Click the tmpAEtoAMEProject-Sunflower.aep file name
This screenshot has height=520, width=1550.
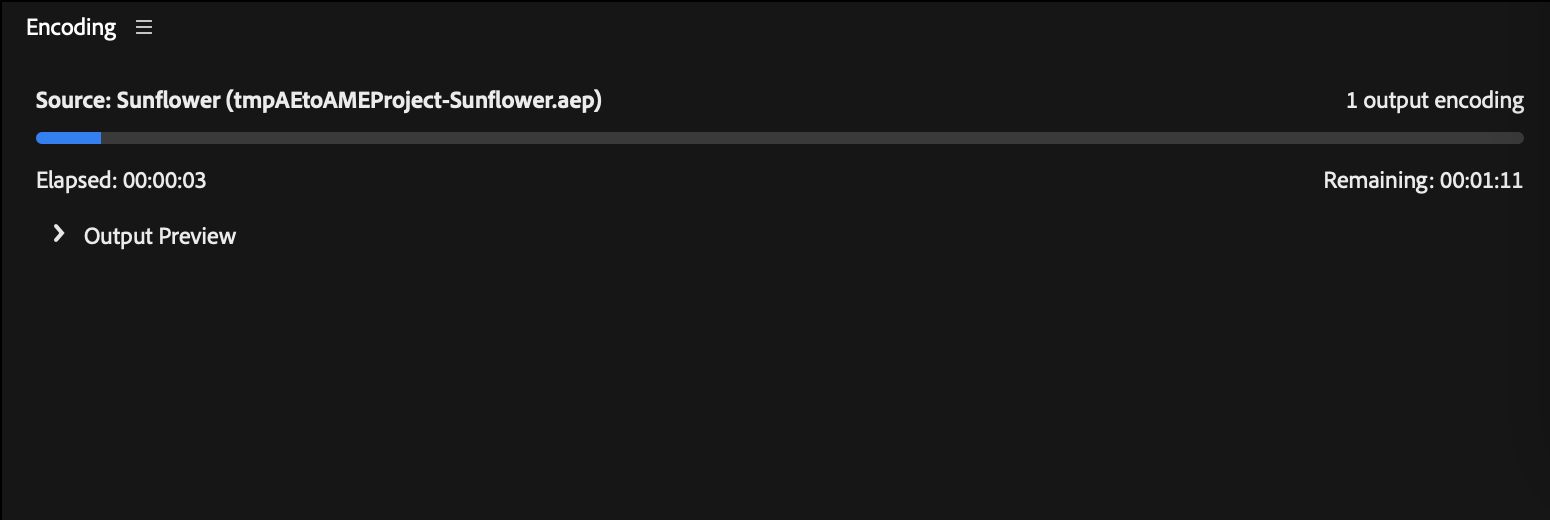coord(413,101)
